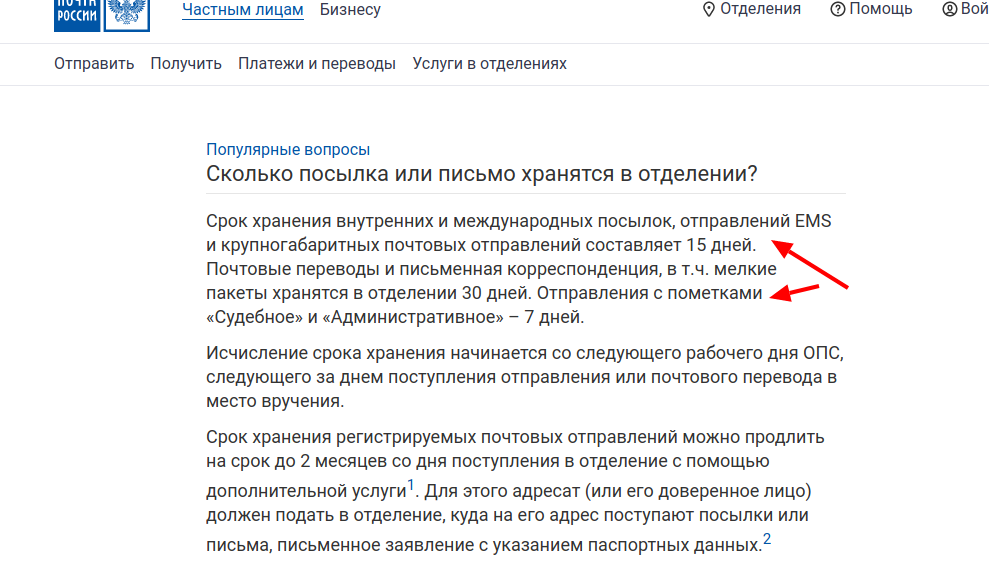Viewport: 989px width, 562px height.
Task: Switch to the Бизнесу tab
Action: [350, 9]
